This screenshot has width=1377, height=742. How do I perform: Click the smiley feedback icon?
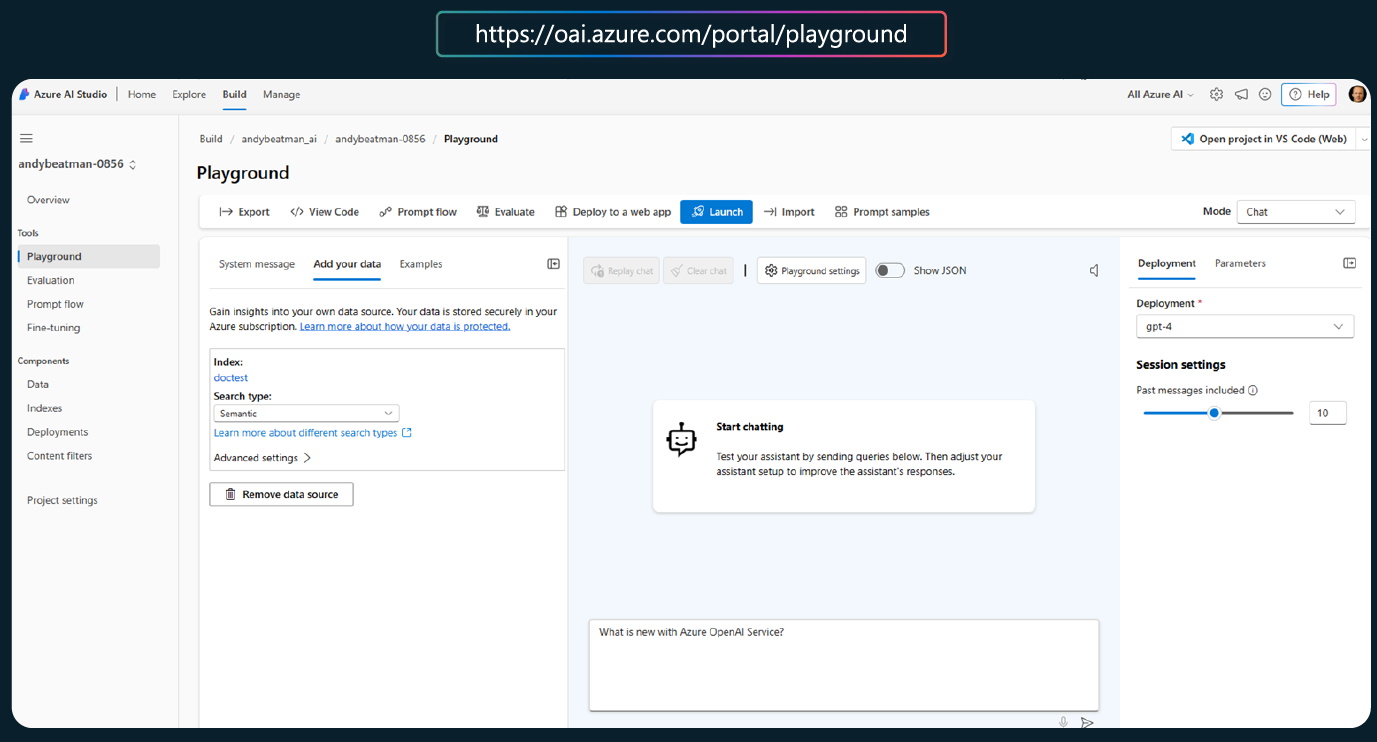coord(1265,94)
